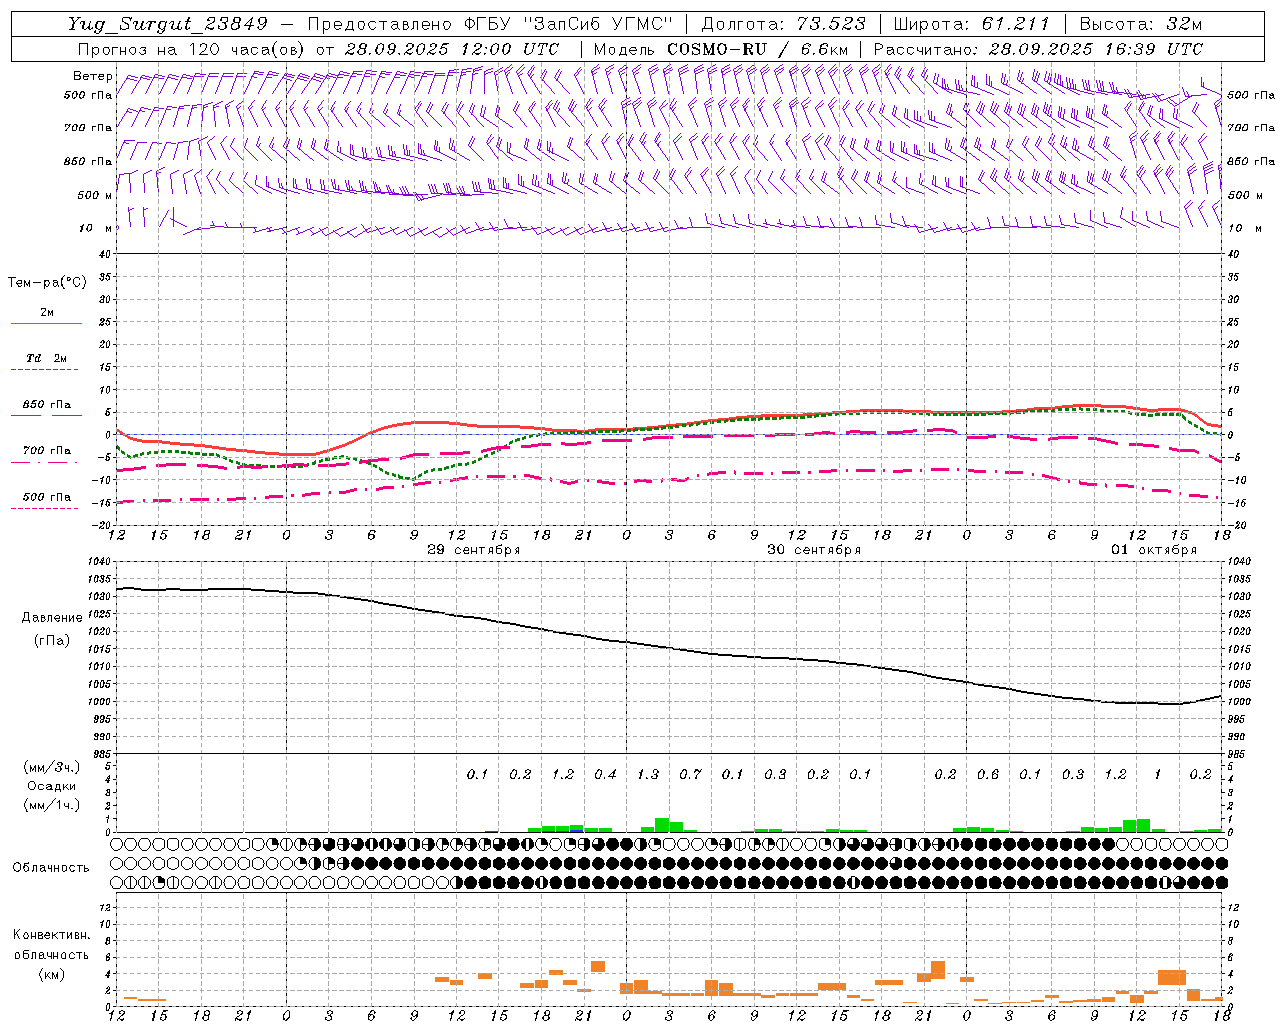
Task: Click the (гПа) unit under Давление
Action: pyautogui.click(x=52, y=640)
